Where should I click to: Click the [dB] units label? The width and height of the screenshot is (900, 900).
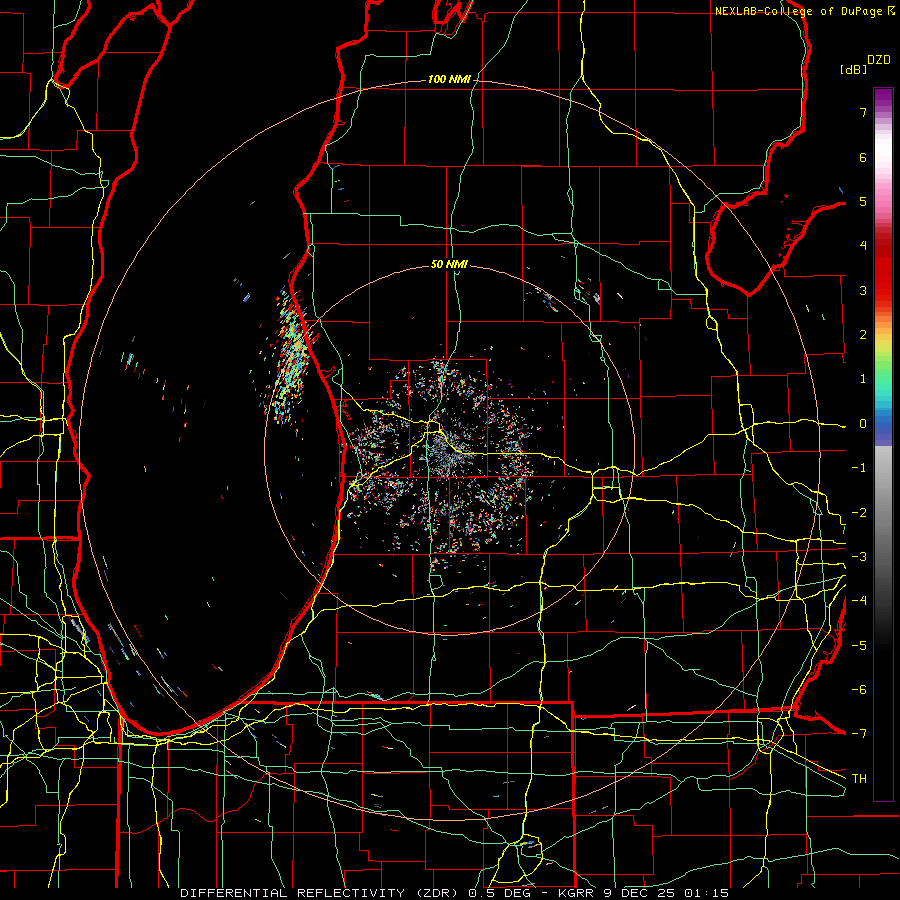pos(854,69)
